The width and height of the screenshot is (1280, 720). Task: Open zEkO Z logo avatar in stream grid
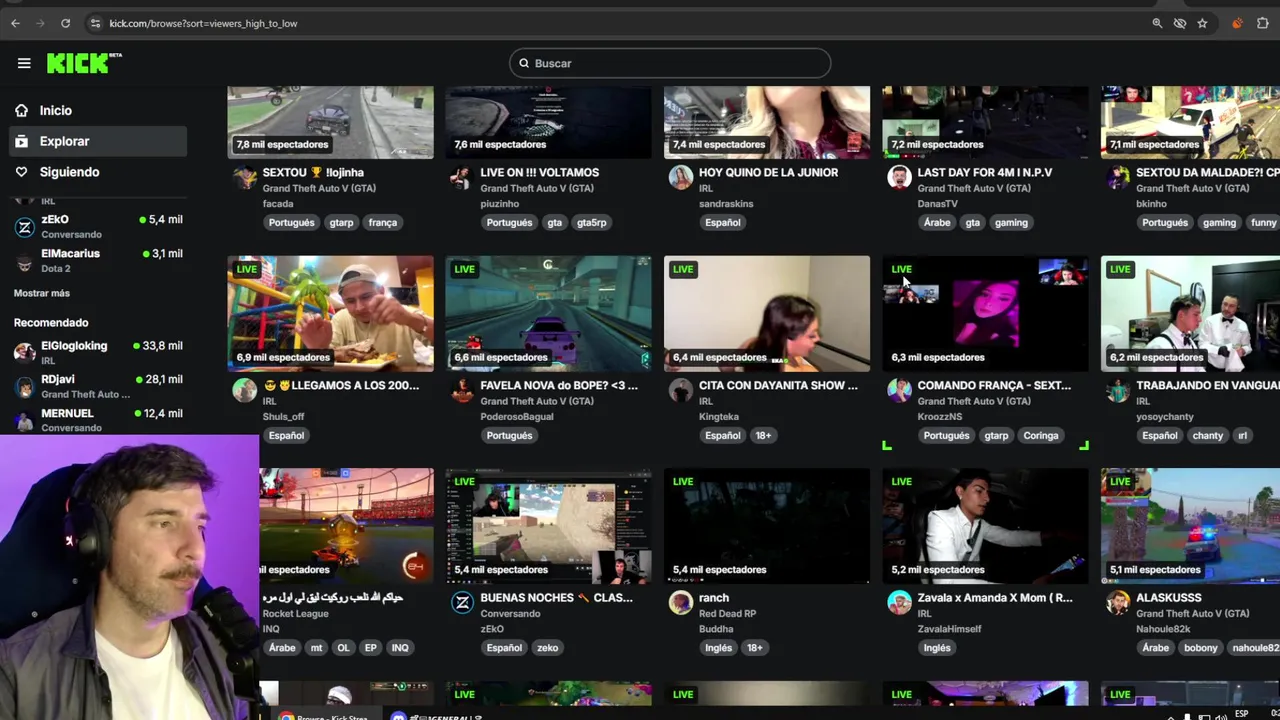coord(462,602)
